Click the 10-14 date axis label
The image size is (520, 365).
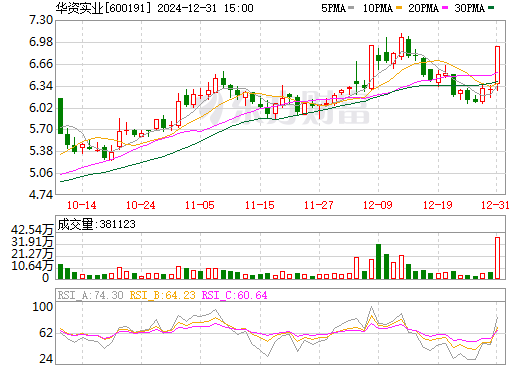point(82,205)
